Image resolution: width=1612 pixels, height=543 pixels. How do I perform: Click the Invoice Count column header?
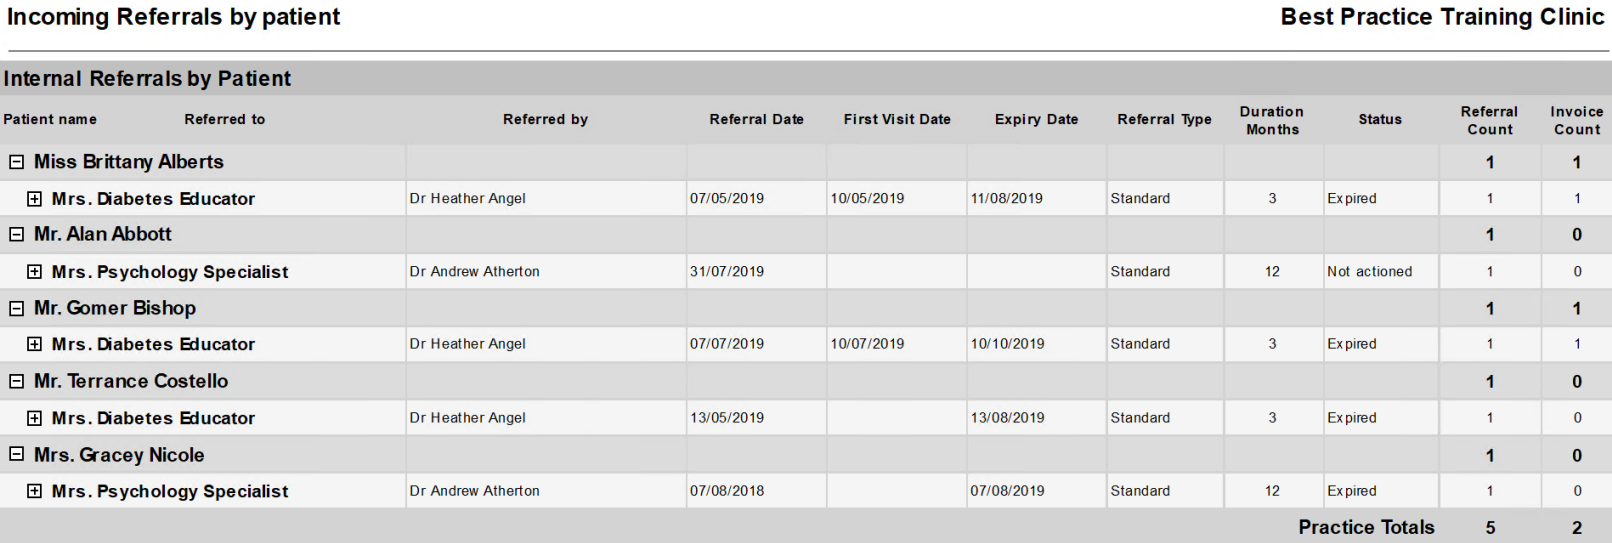pos(1577,121)
